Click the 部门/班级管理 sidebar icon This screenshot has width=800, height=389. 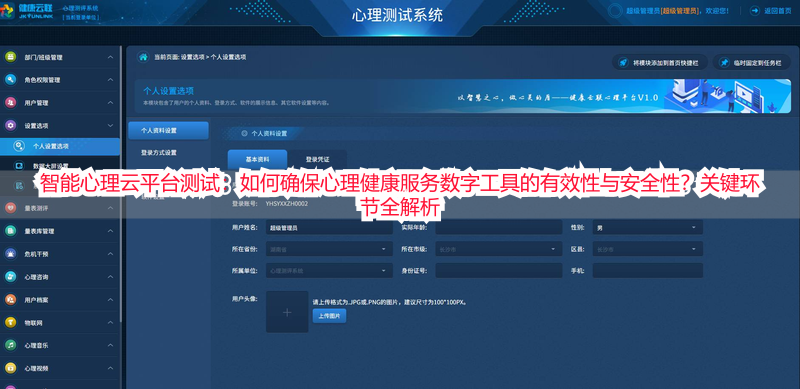click(x=10, y=57)
